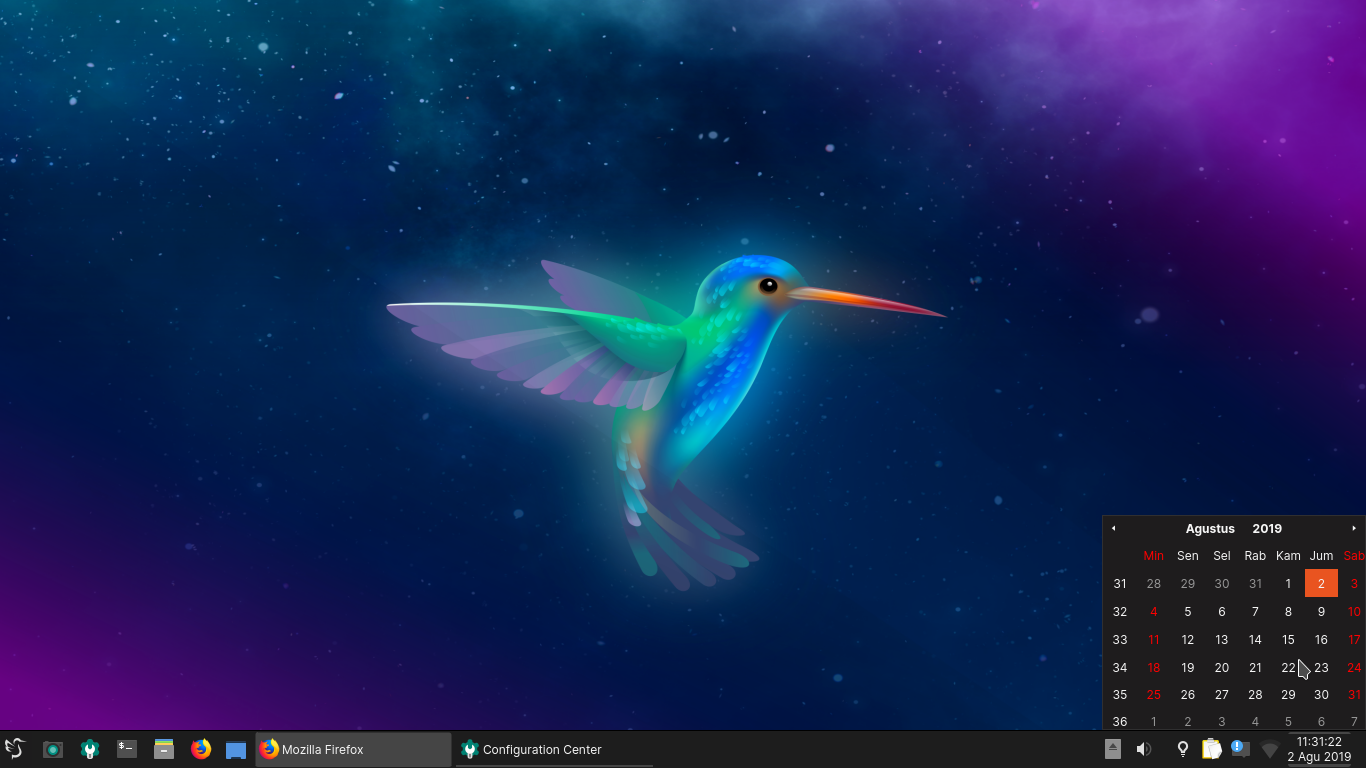1366x768 pixels.
Task: Click the Jum weekday header
Action: 1321,555
